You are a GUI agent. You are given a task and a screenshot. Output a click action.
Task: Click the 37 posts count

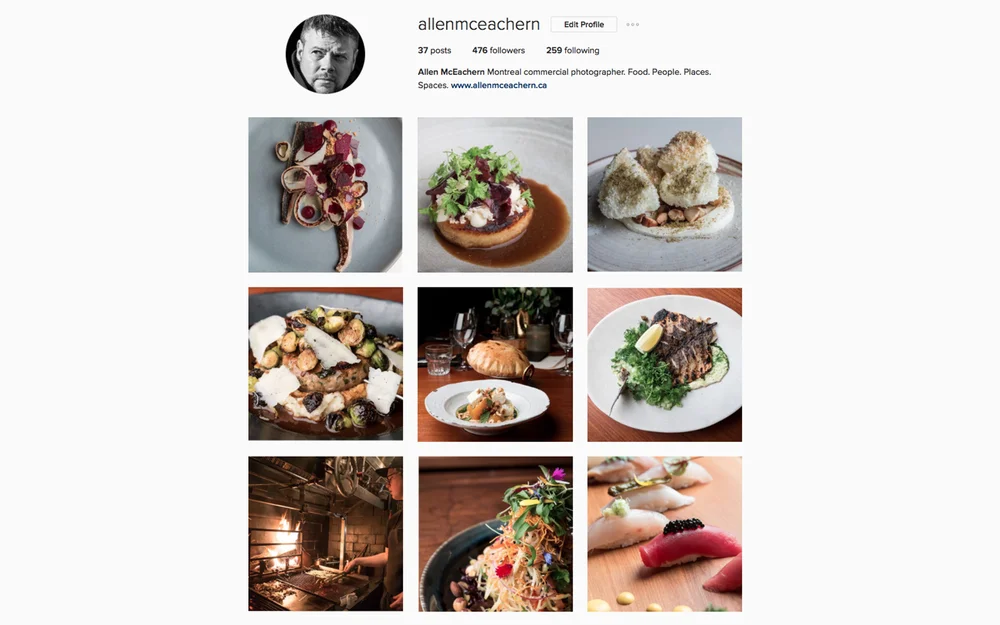point(434,50)
